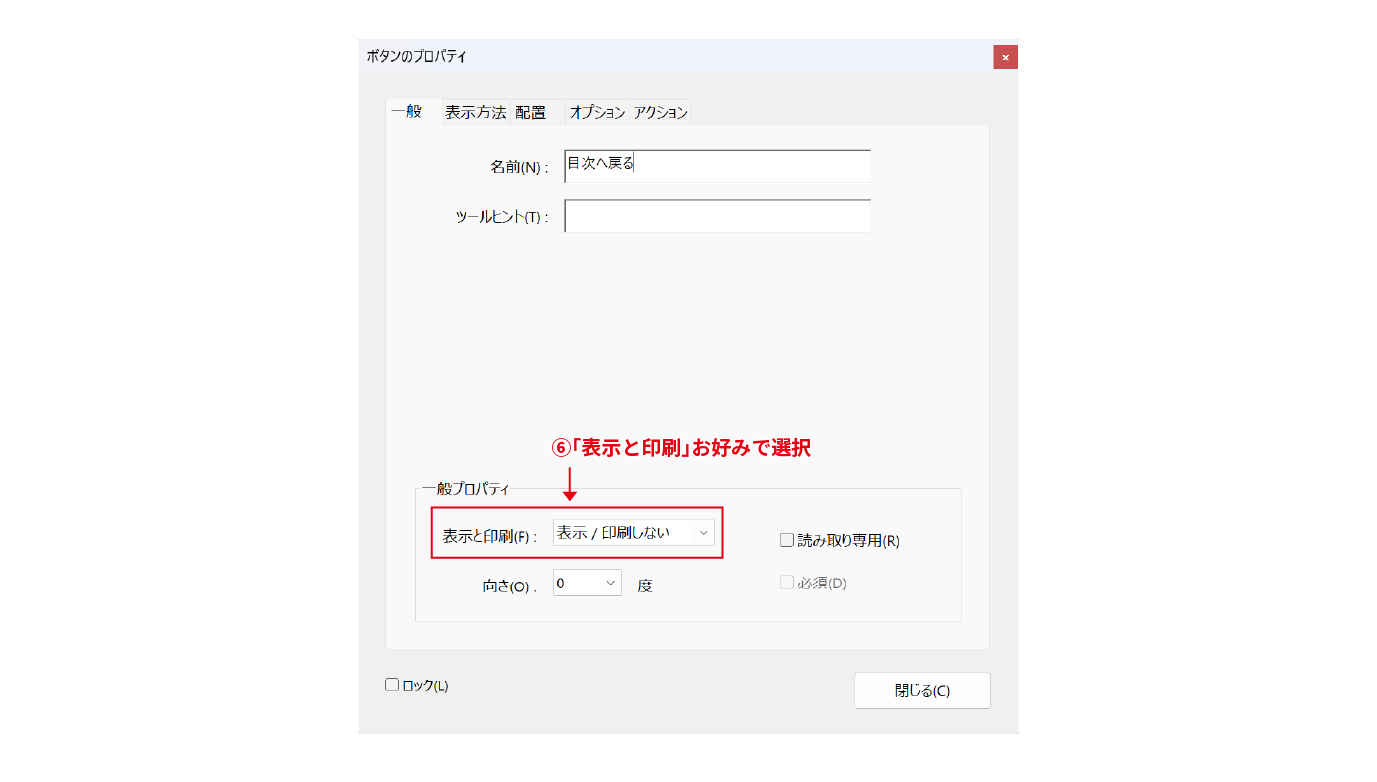Viewport: 1377px width, 782px height.
Task: Switch to the 一般 tab
Action: point(408,112)
